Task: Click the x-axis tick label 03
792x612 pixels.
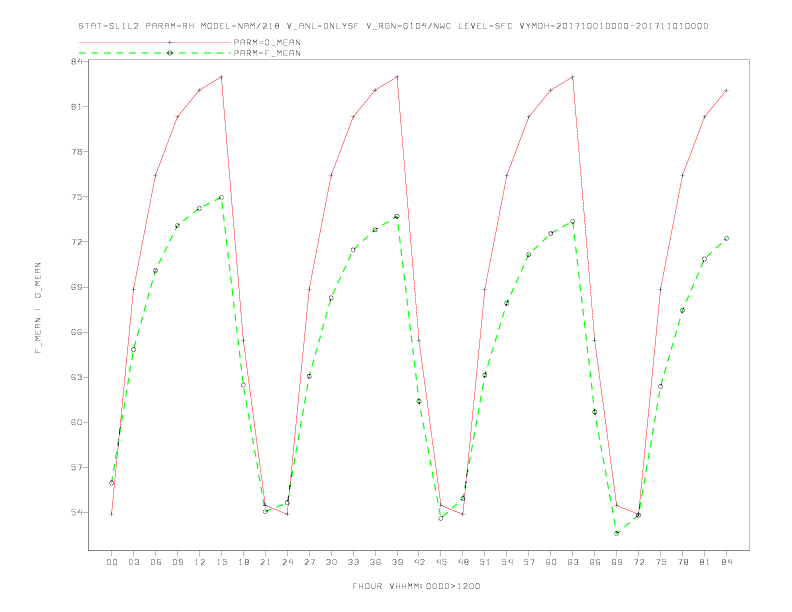Action: coord(133,562)
